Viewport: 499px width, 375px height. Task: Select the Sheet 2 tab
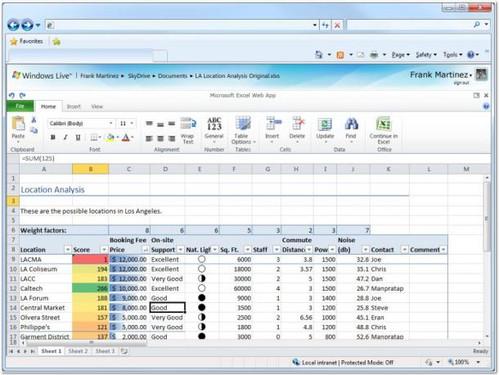pos(78,351)
